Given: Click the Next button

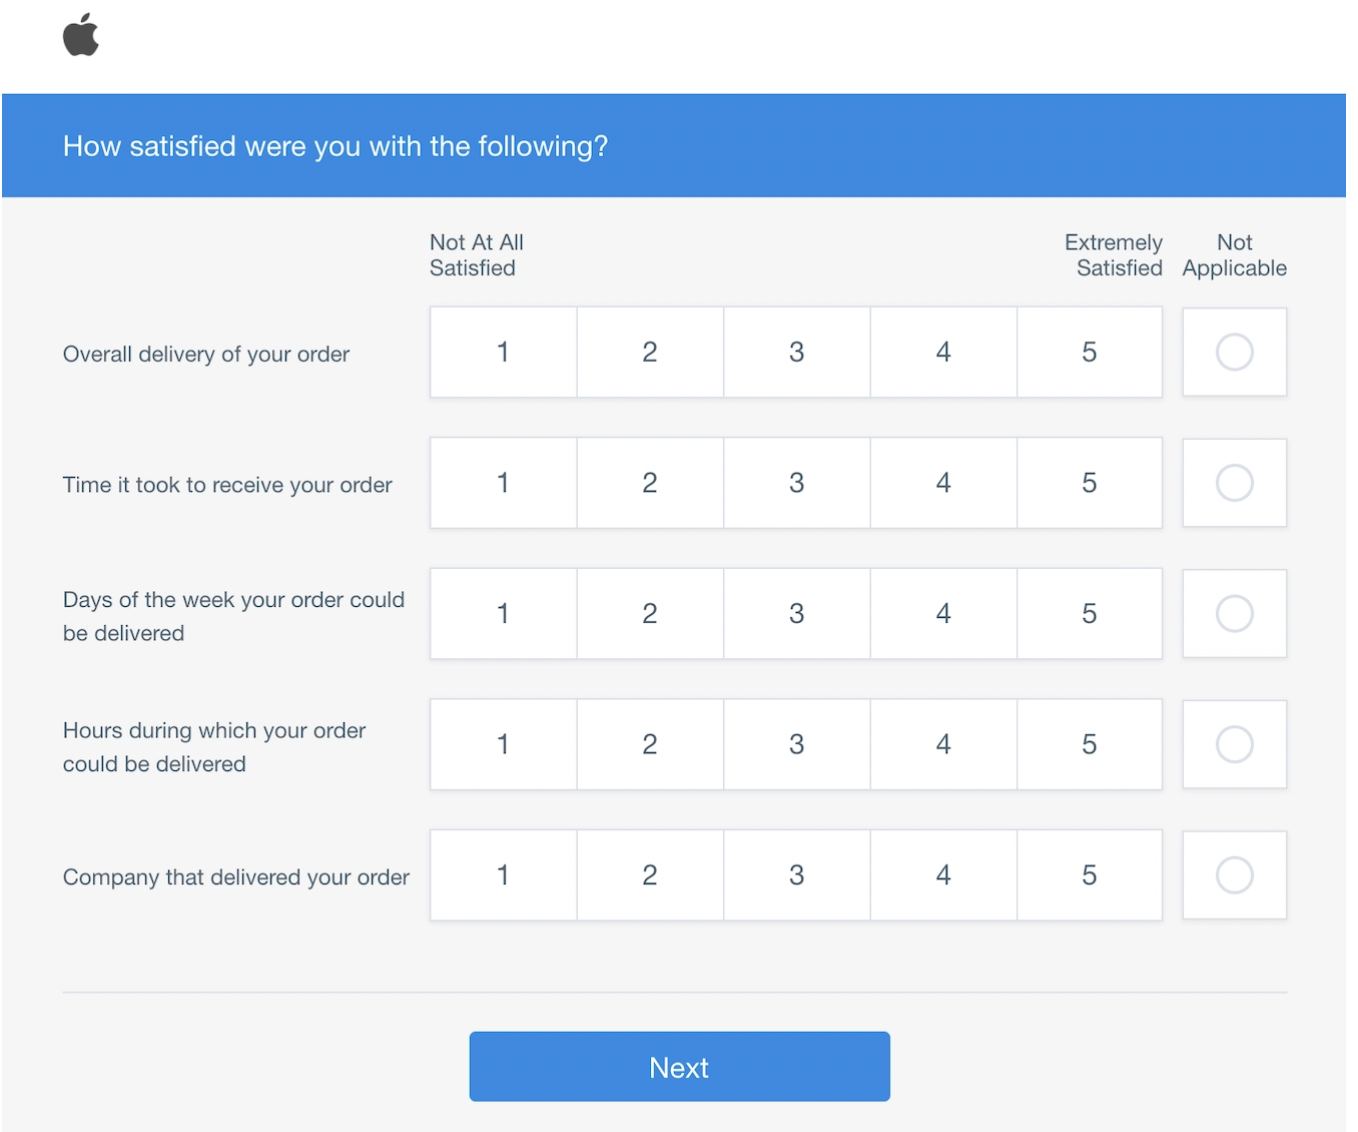Looking at the screenshot, I should (x=679, y=1067).
